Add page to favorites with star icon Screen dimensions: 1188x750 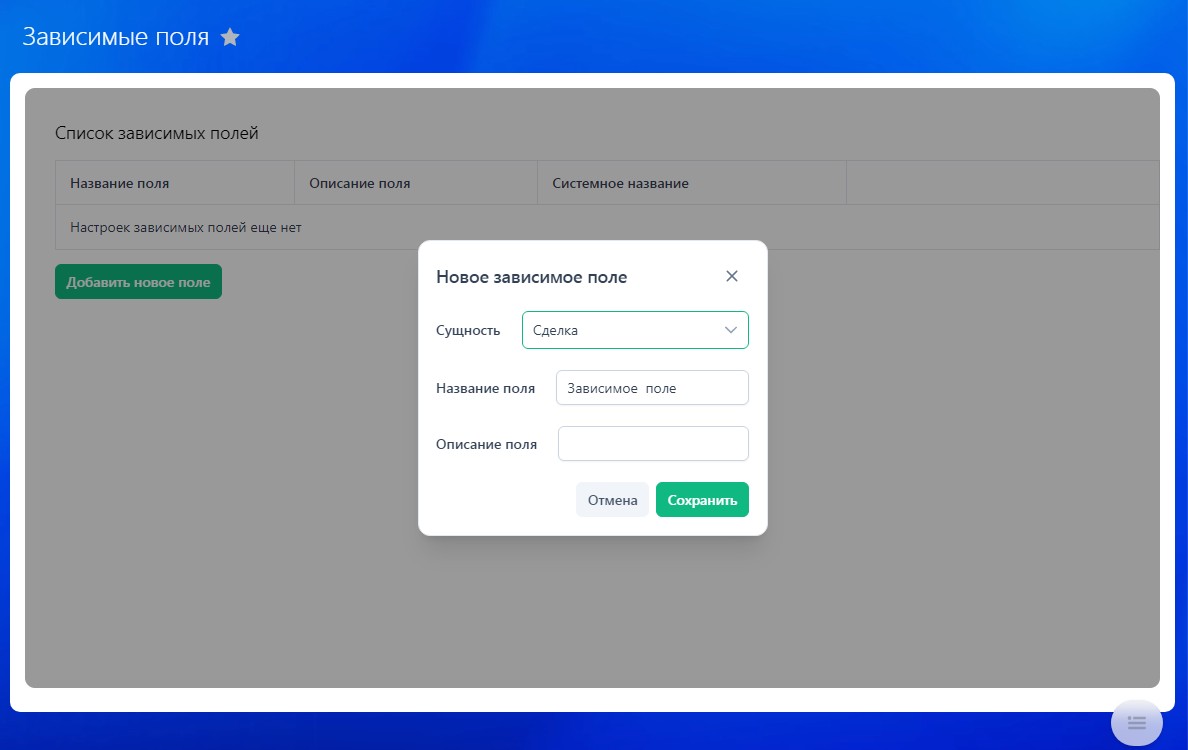(230, 38)
